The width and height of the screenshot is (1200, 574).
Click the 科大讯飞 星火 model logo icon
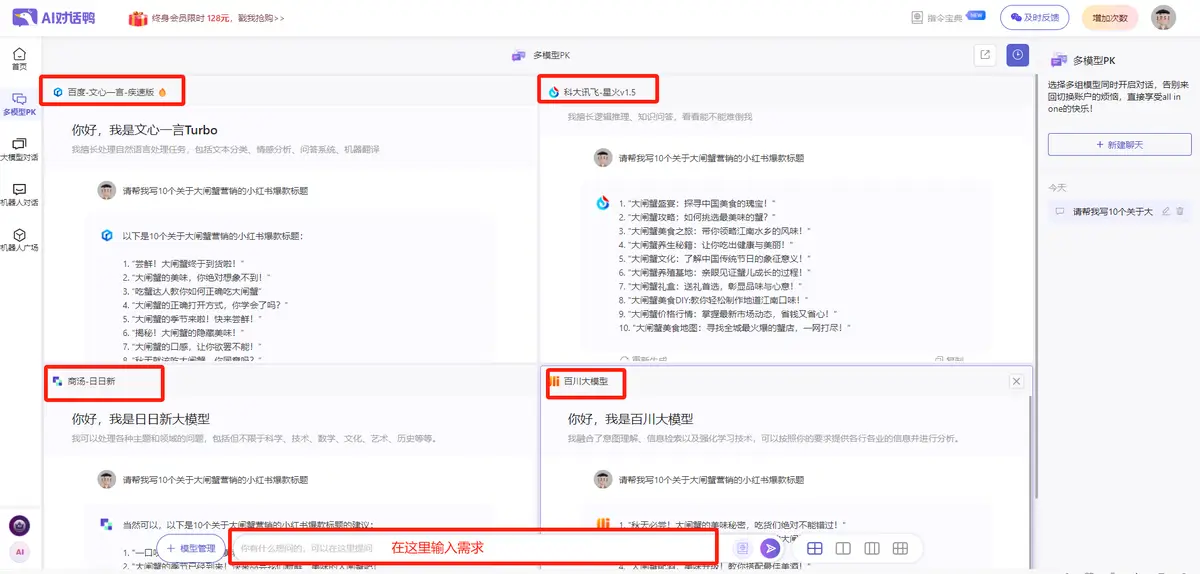pyautogui.click(x=553, y=92)
